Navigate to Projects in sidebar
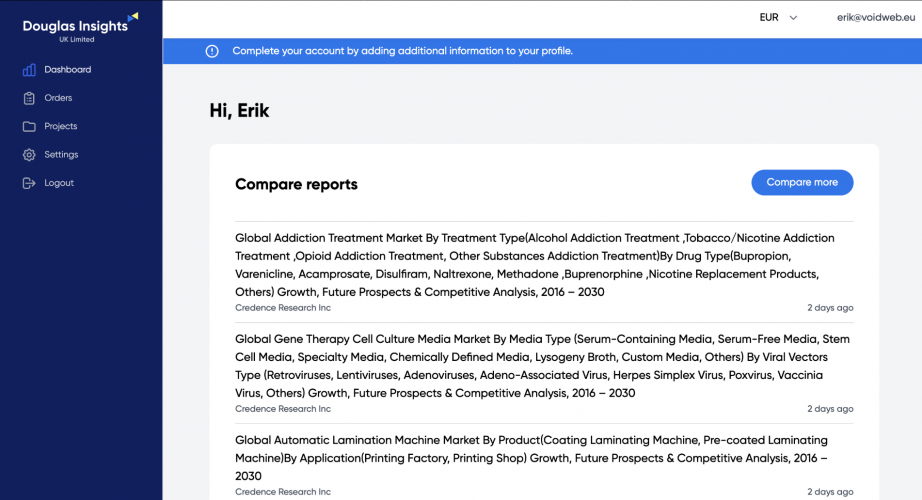Viewport: 922px width, 500px height. pos(60,127)
